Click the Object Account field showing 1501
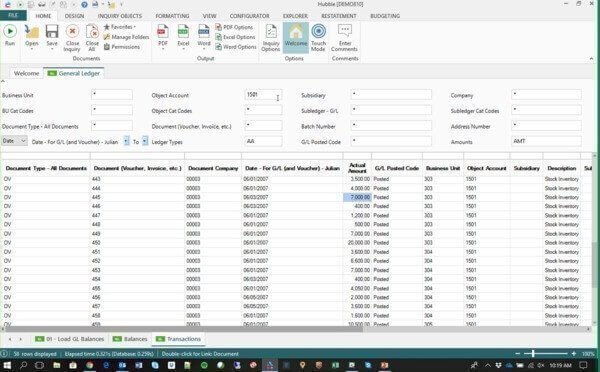The height and width of the screenshot is (372, 600). (263, 95)
